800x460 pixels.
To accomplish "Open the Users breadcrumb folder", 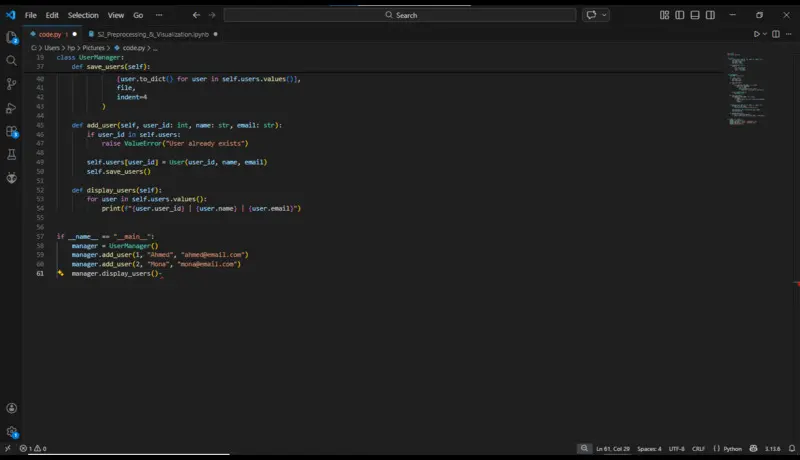I will [x=52, y=48].
